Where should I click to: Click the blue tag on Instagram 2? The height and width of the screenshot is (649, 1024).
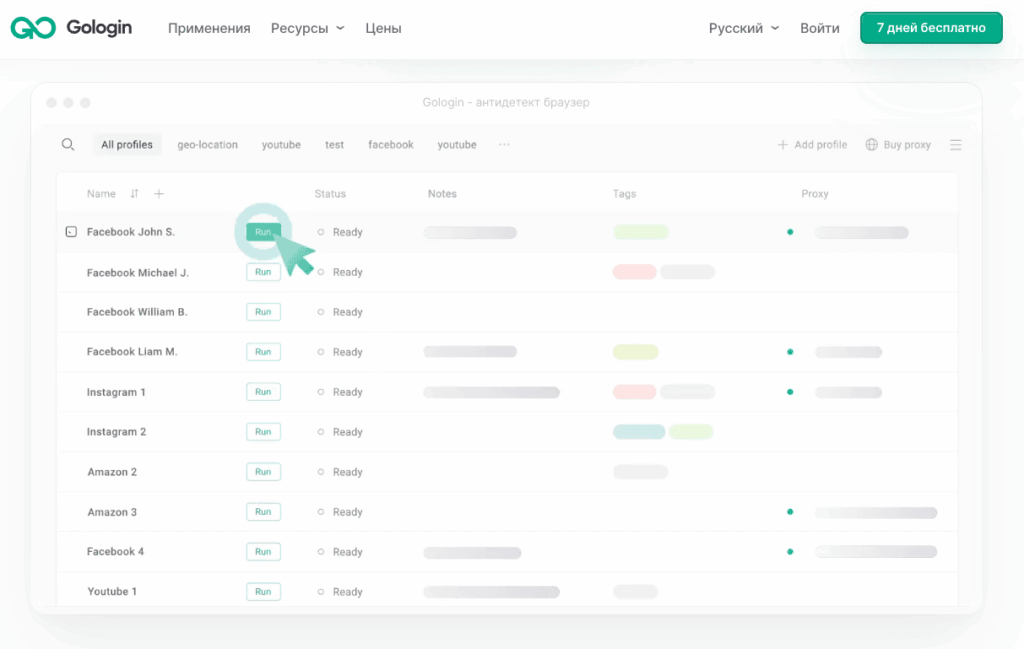(639, 432)
